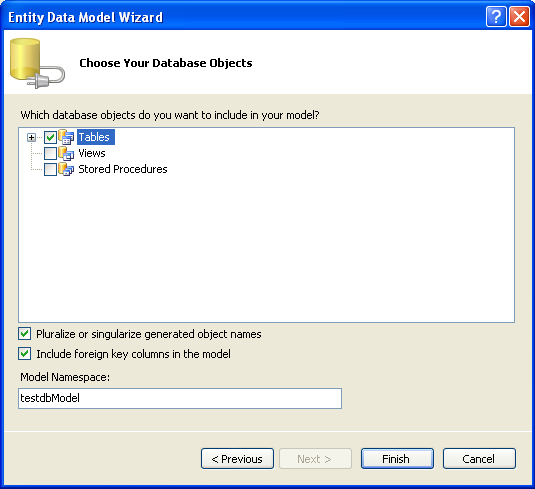535x489 pixels.
Task: Click the Tables folder icon in tree
Action: point(66,137)
